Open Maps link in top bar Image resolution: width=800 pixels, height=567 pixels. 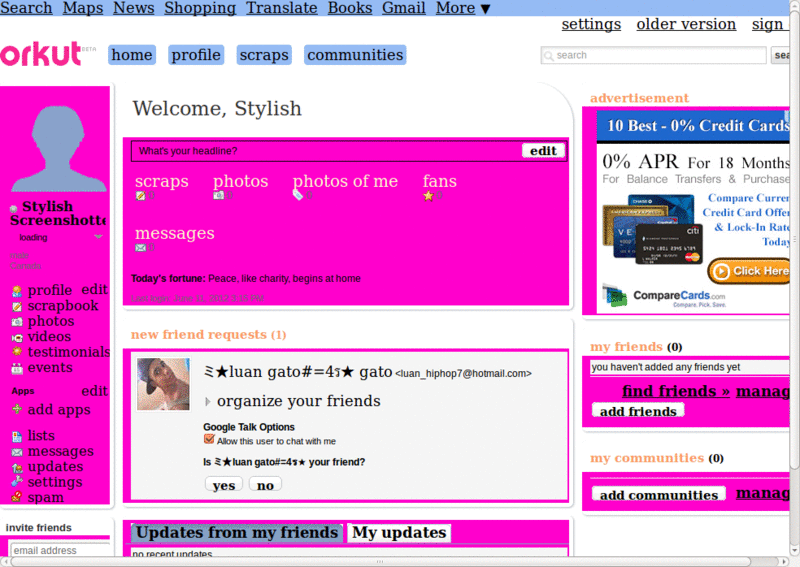[x=83, y=8]
